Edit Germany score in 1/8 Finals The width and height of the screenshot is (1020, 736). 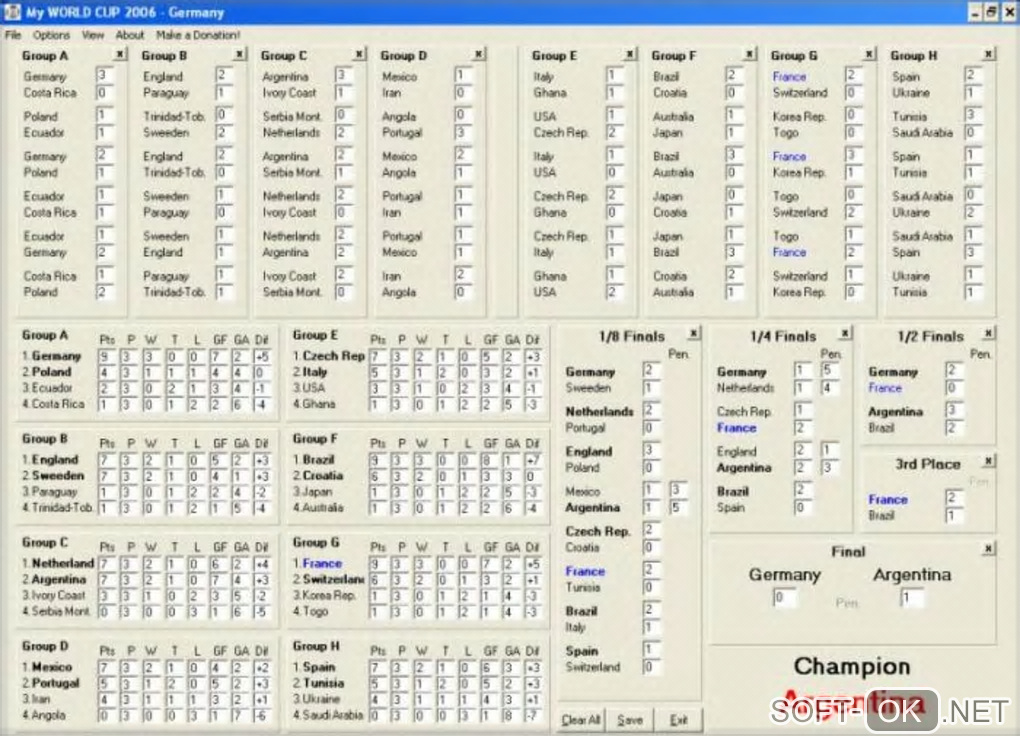click(651, 370)
